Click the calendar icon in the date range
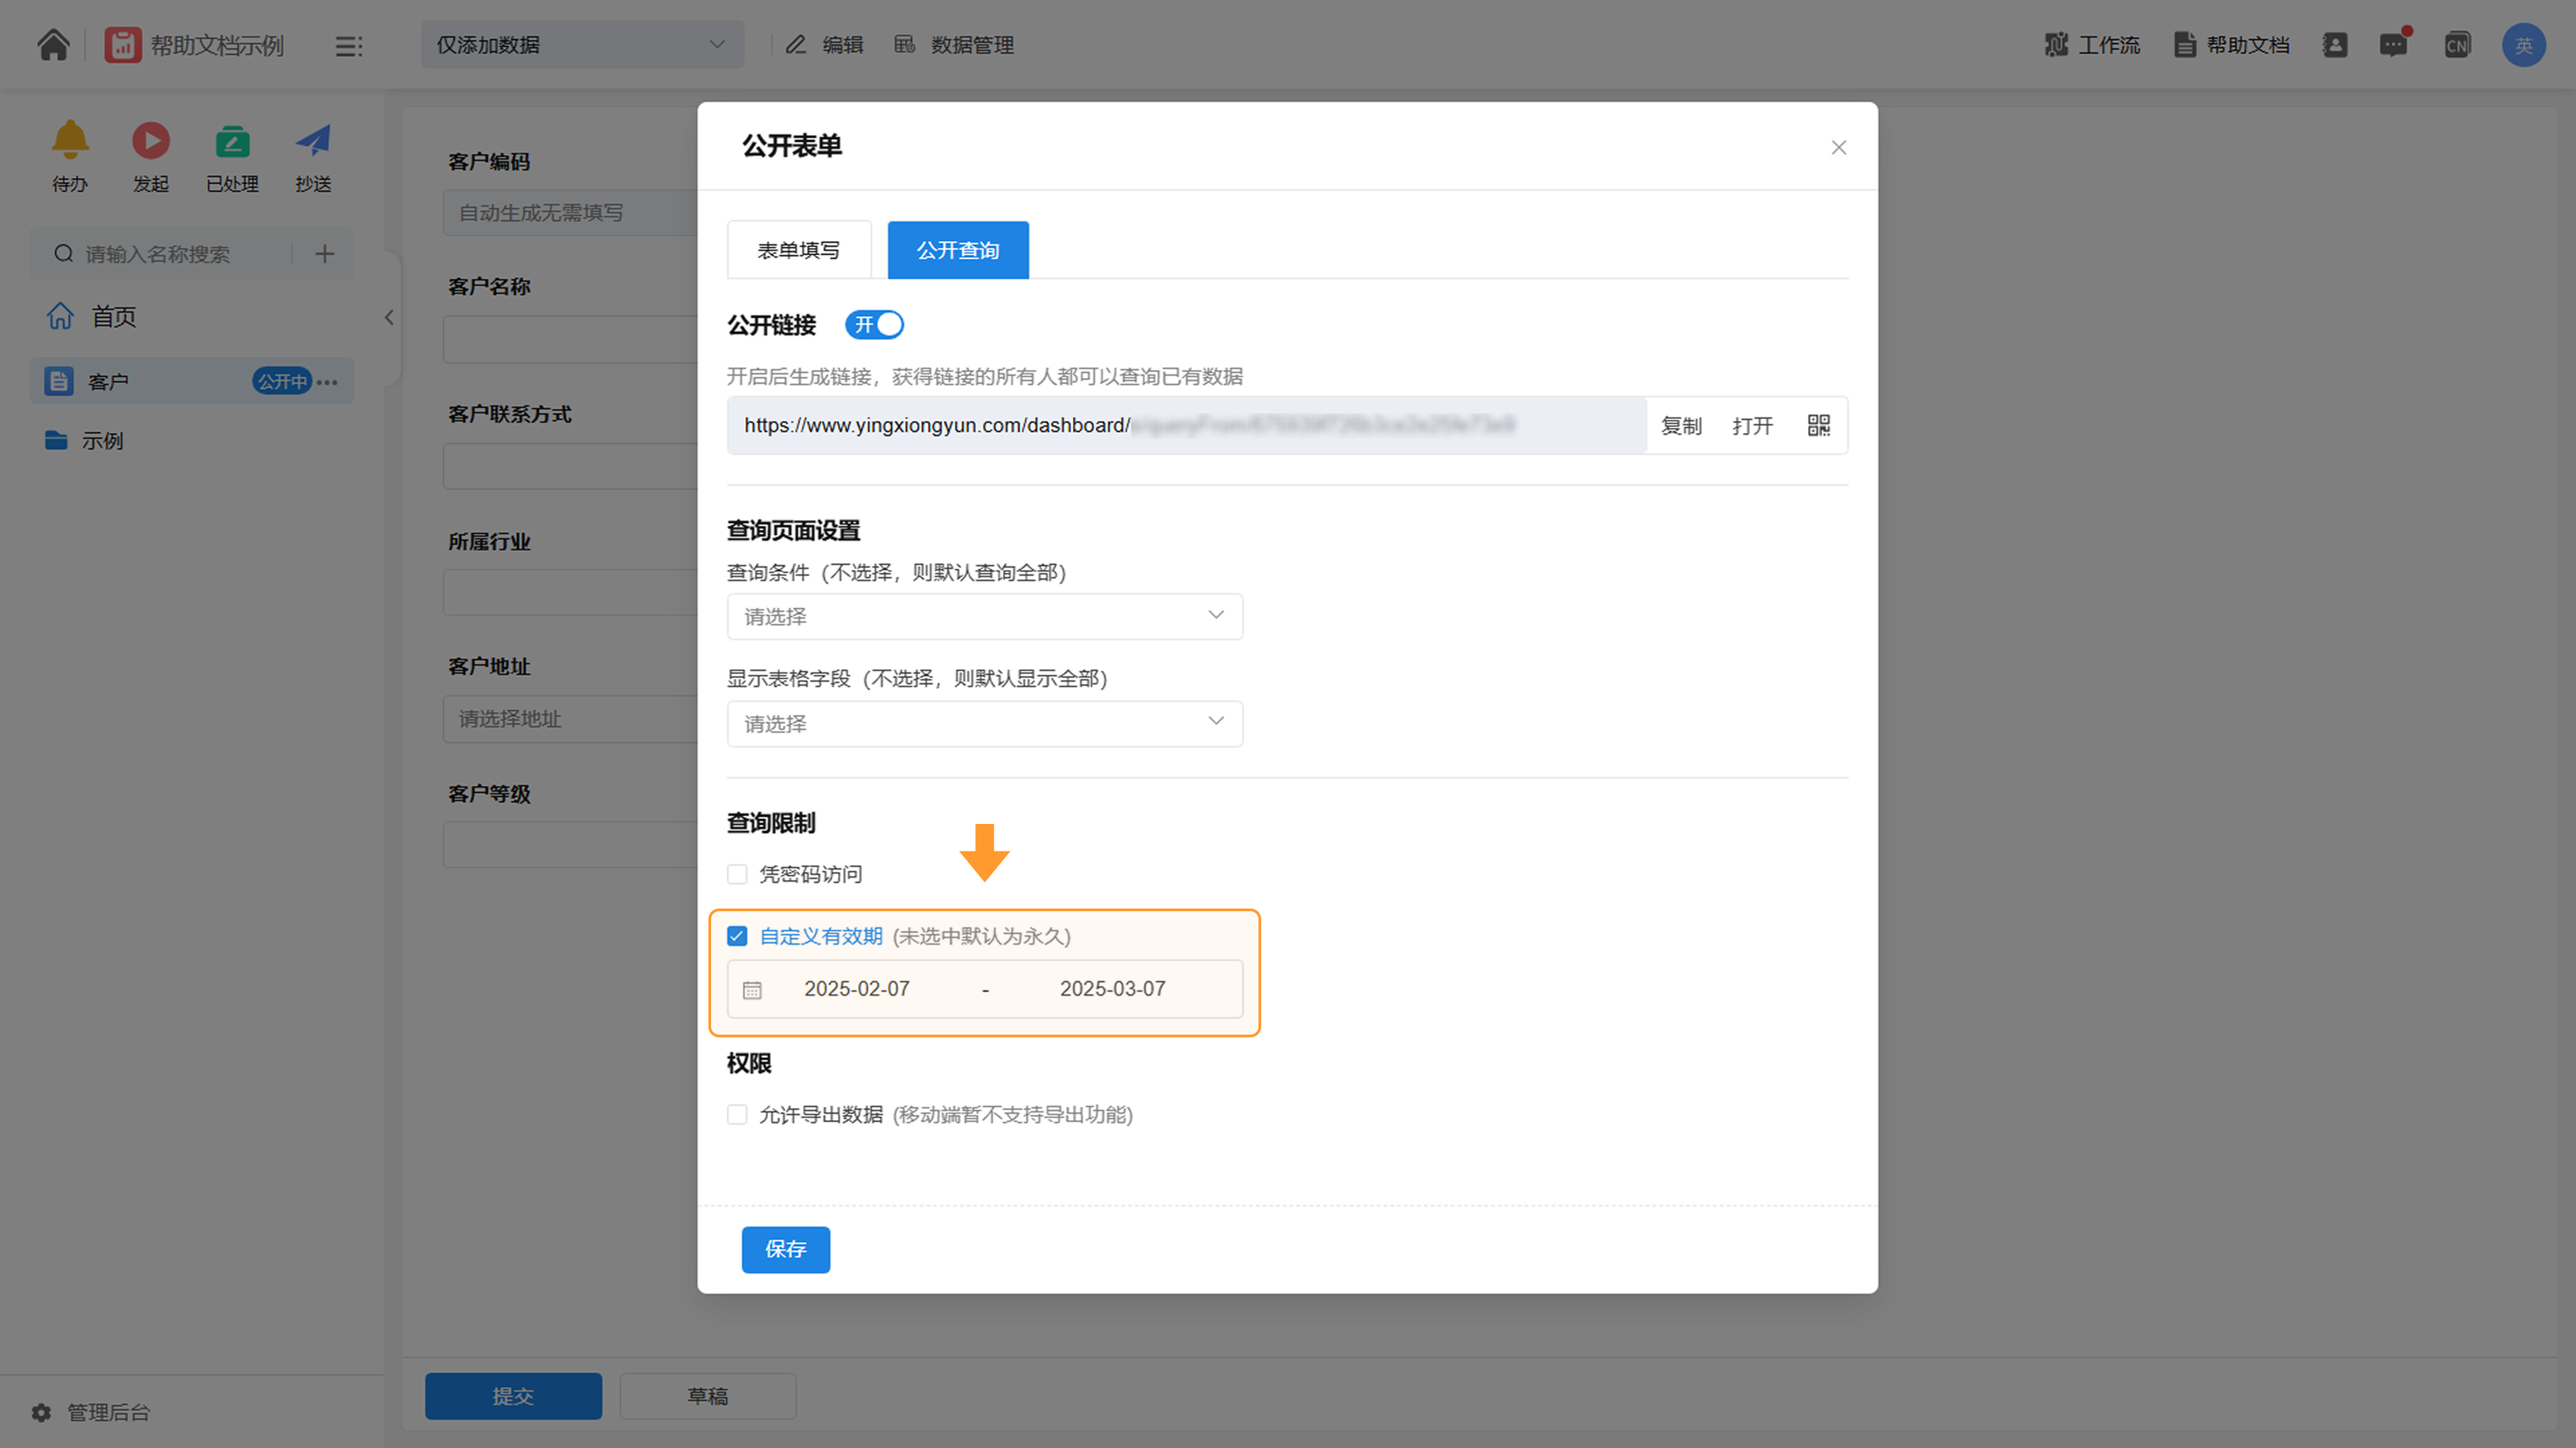2576x1448 pixels. 752,990
